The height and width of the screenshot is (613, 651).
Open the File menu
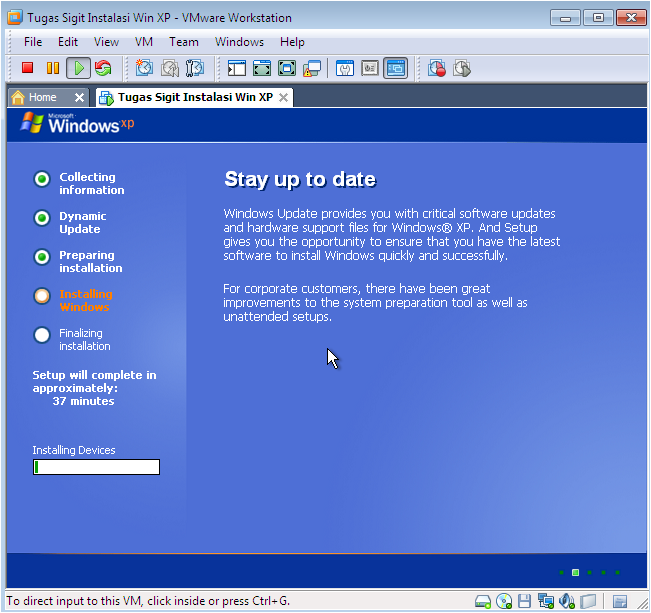click(33, 42)
